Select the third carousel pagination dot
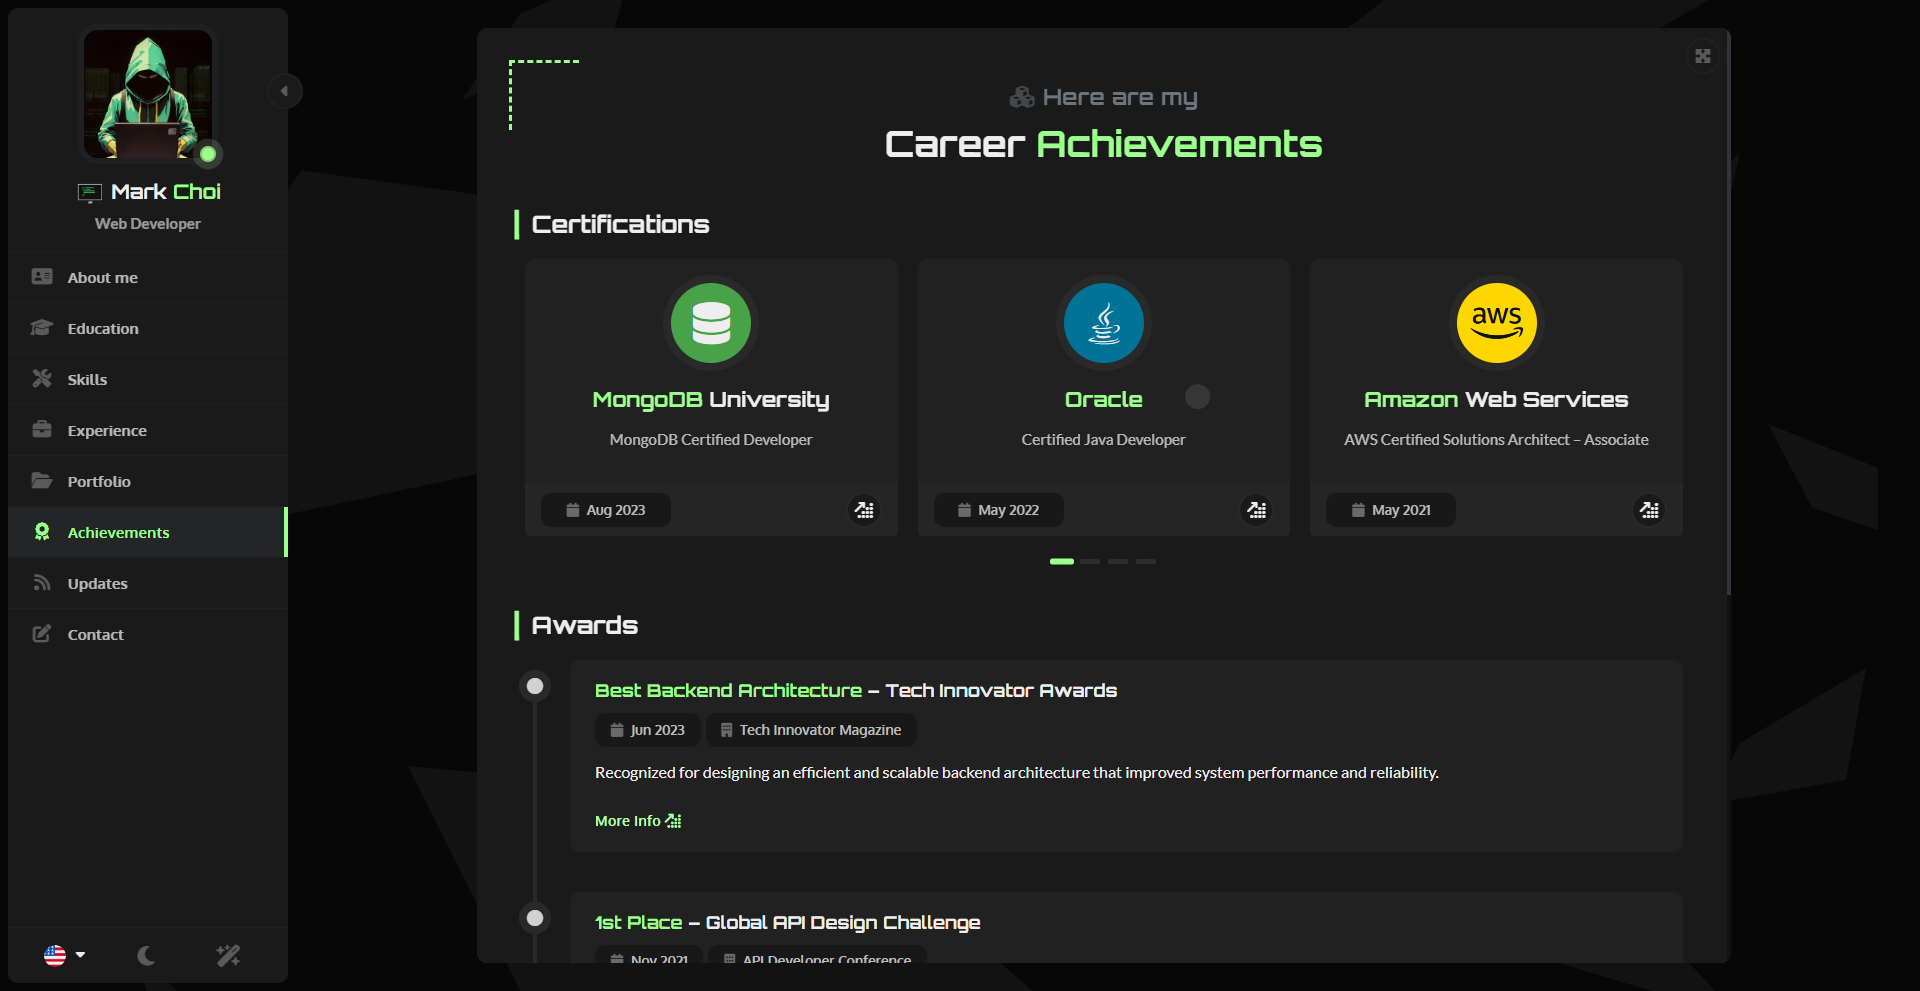Screen dimensions: 1920x991 point(1118,562)
